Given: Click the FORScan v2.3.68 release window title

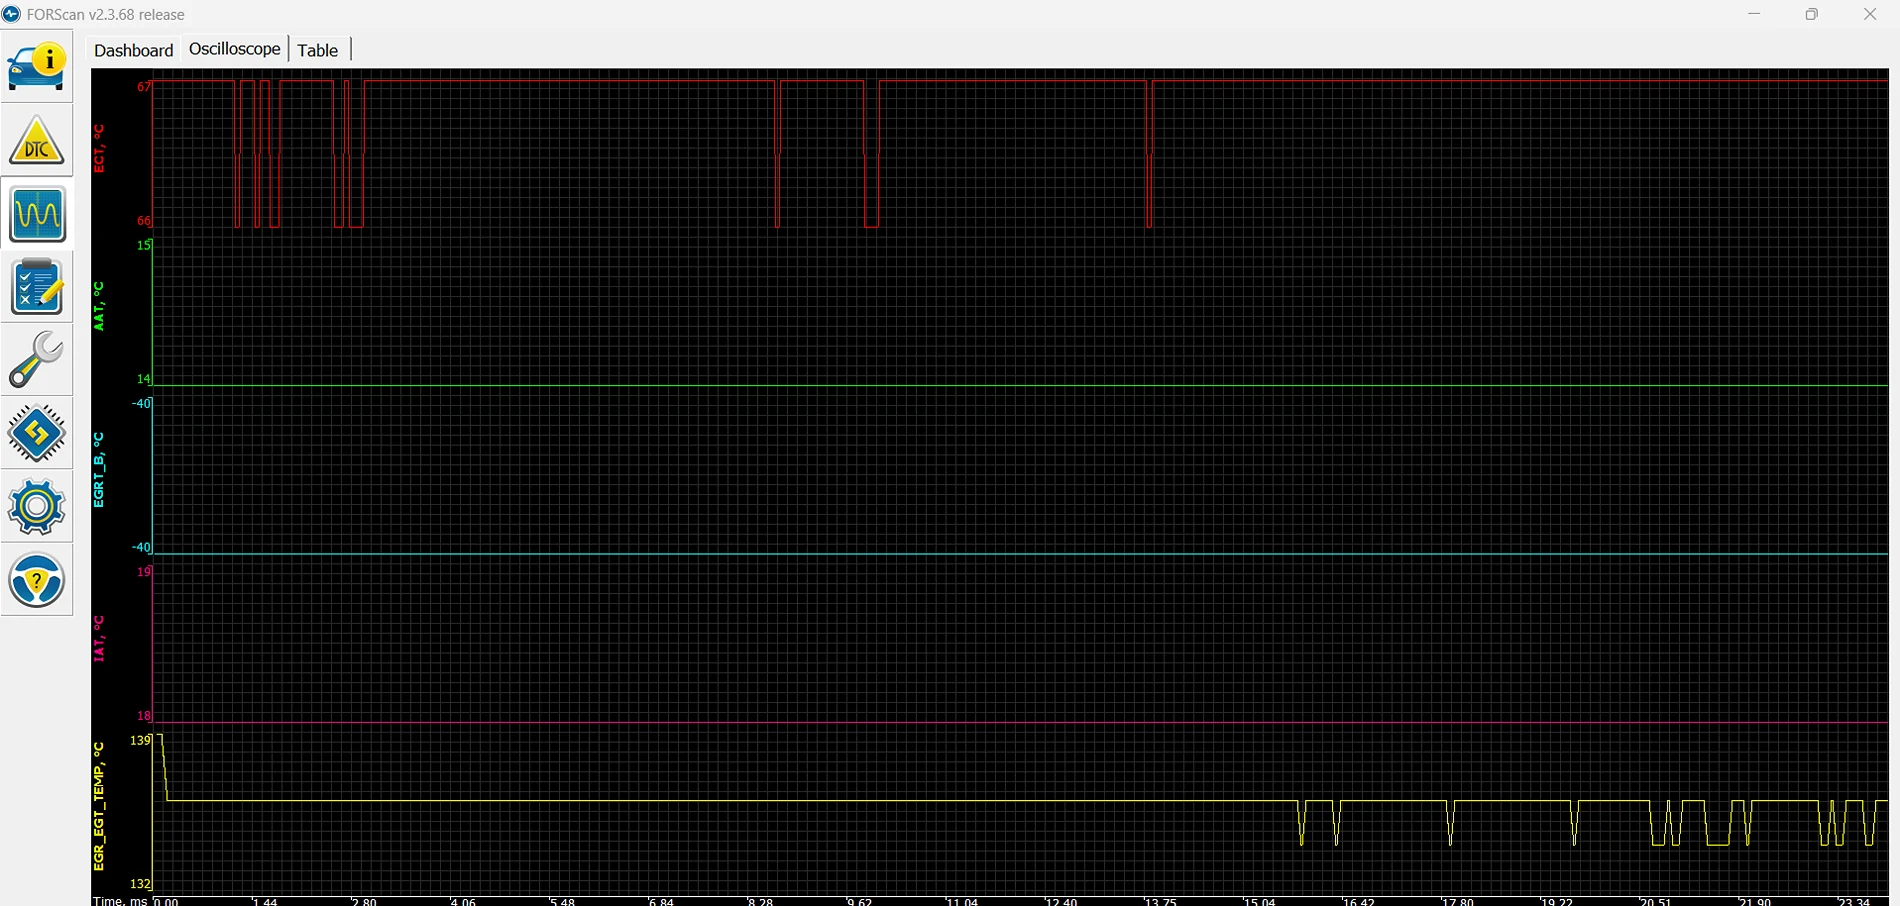Looking at the screenshot, I should point(106,15).
